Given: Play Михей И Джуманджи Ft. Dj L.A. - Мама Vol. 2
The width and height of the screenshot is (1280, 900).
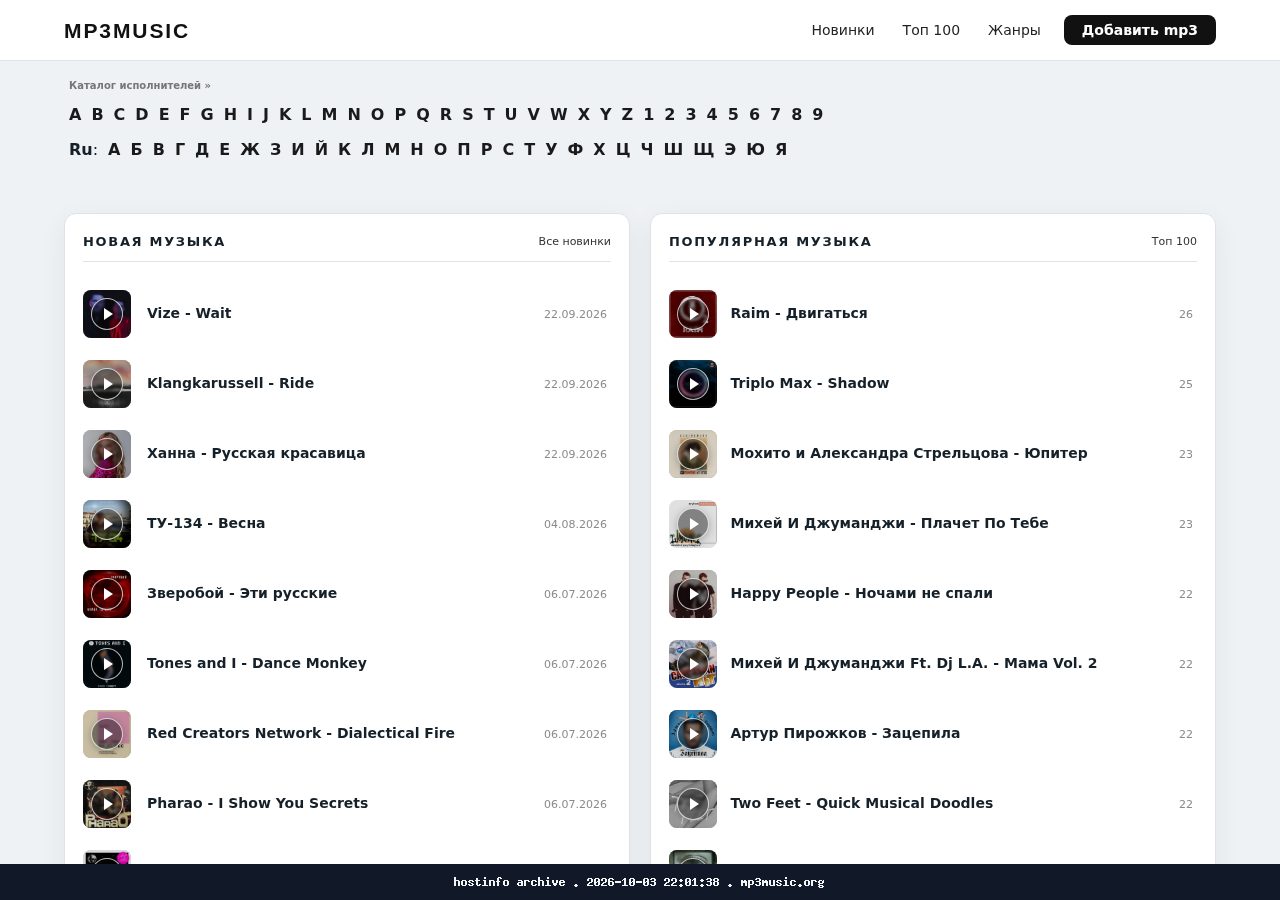Looking at the screenshot, I should pyautogui.click(x=693, y=664).
